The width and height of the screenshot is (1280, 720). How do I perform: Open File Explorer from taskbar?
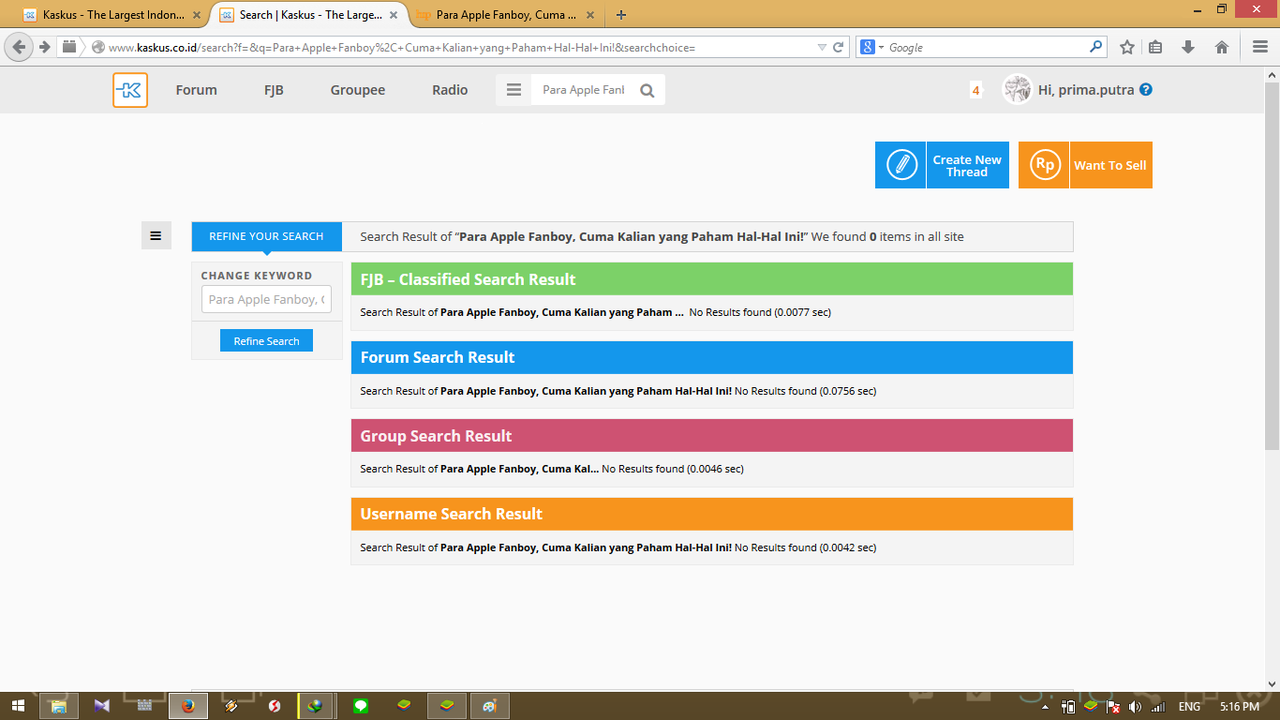click(59, 706)
